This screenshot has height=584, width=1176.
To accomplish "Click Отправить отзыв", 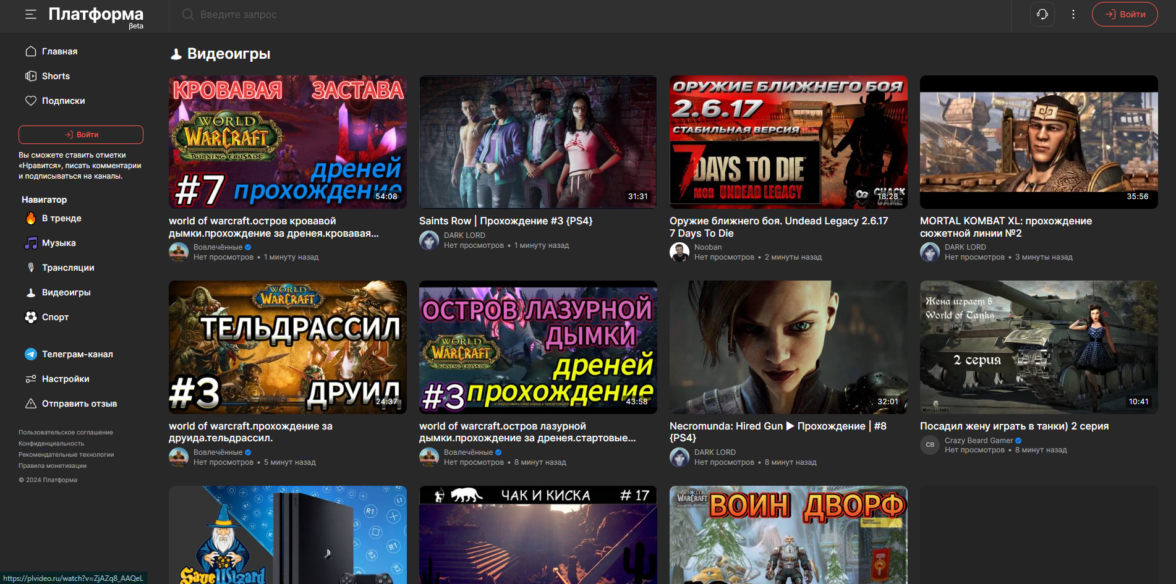I will pos(81,404).
